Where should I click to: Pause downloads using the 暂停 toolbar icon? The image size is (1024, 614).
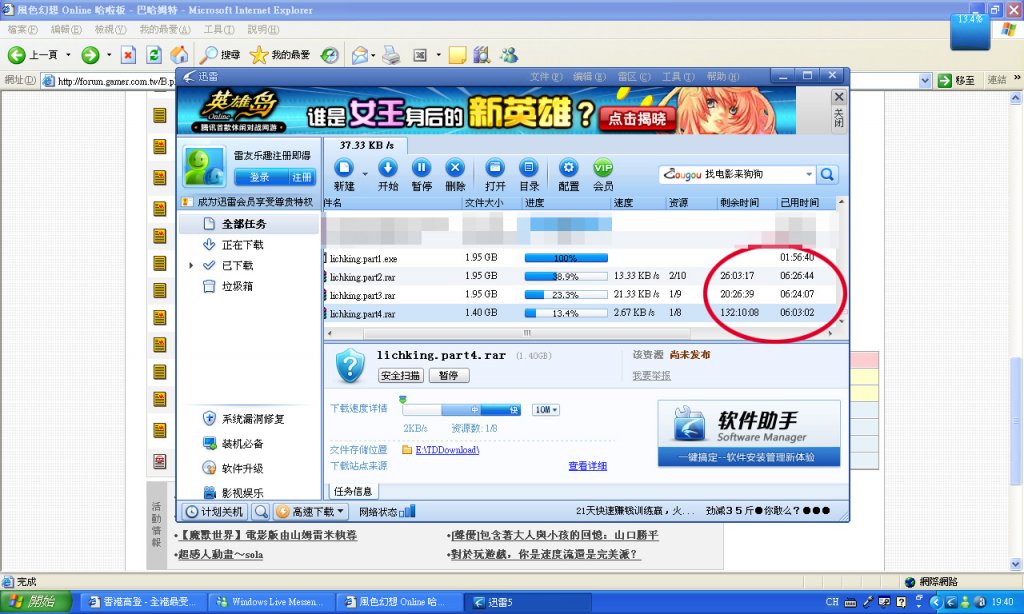421,168
